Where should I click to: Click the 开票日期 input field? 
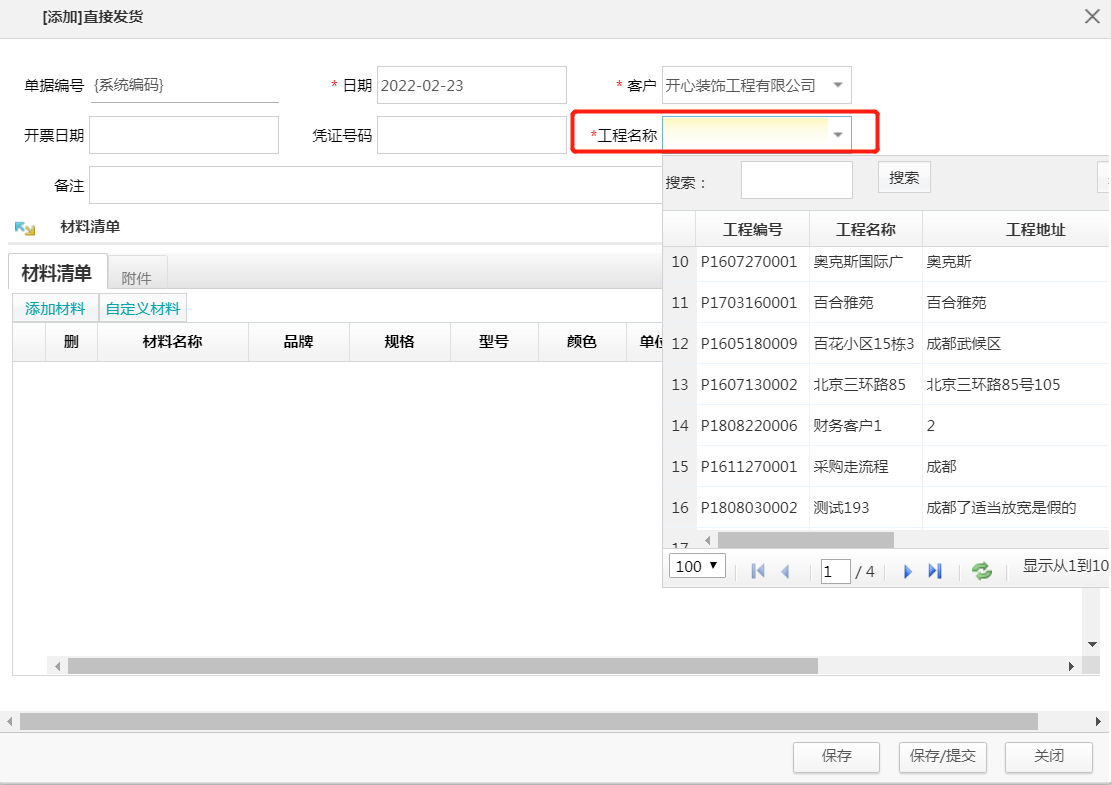click(x=184, y=135)
